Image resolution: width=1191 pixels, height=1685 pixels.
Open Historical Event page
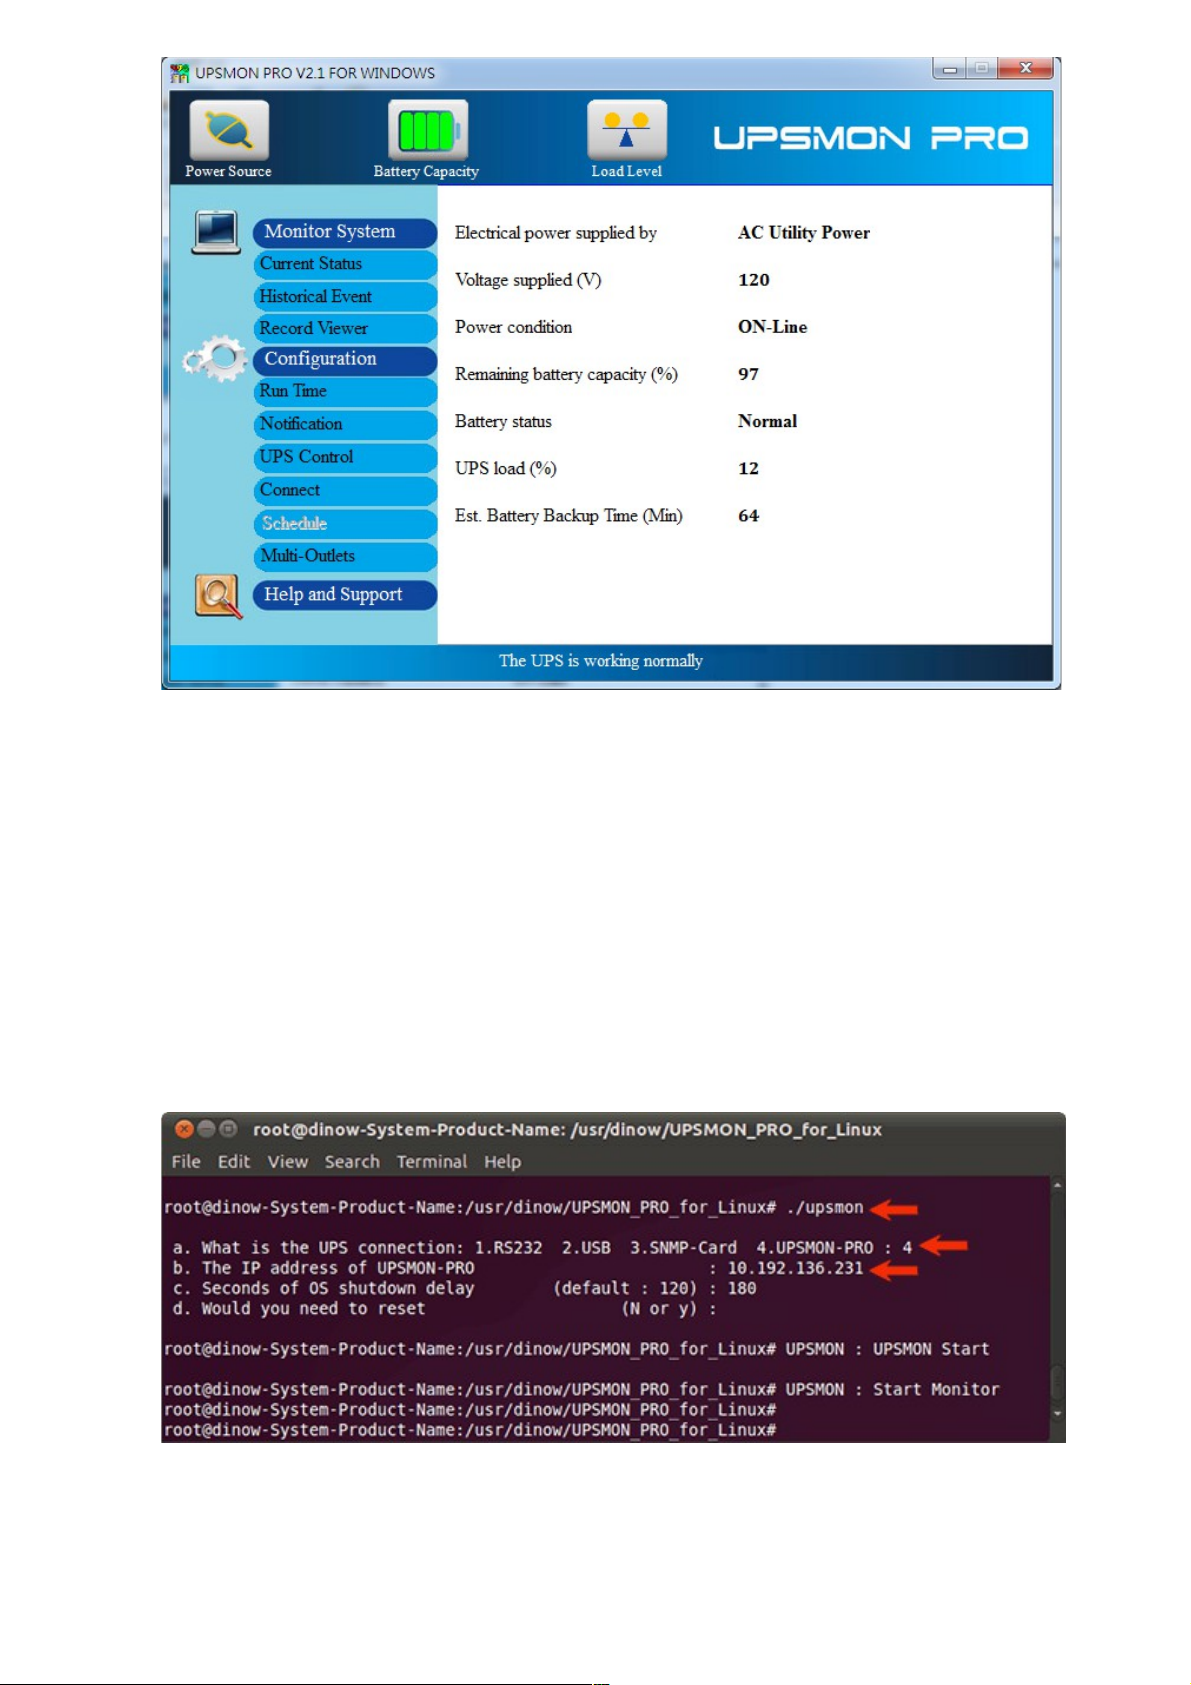click(345, 297)
